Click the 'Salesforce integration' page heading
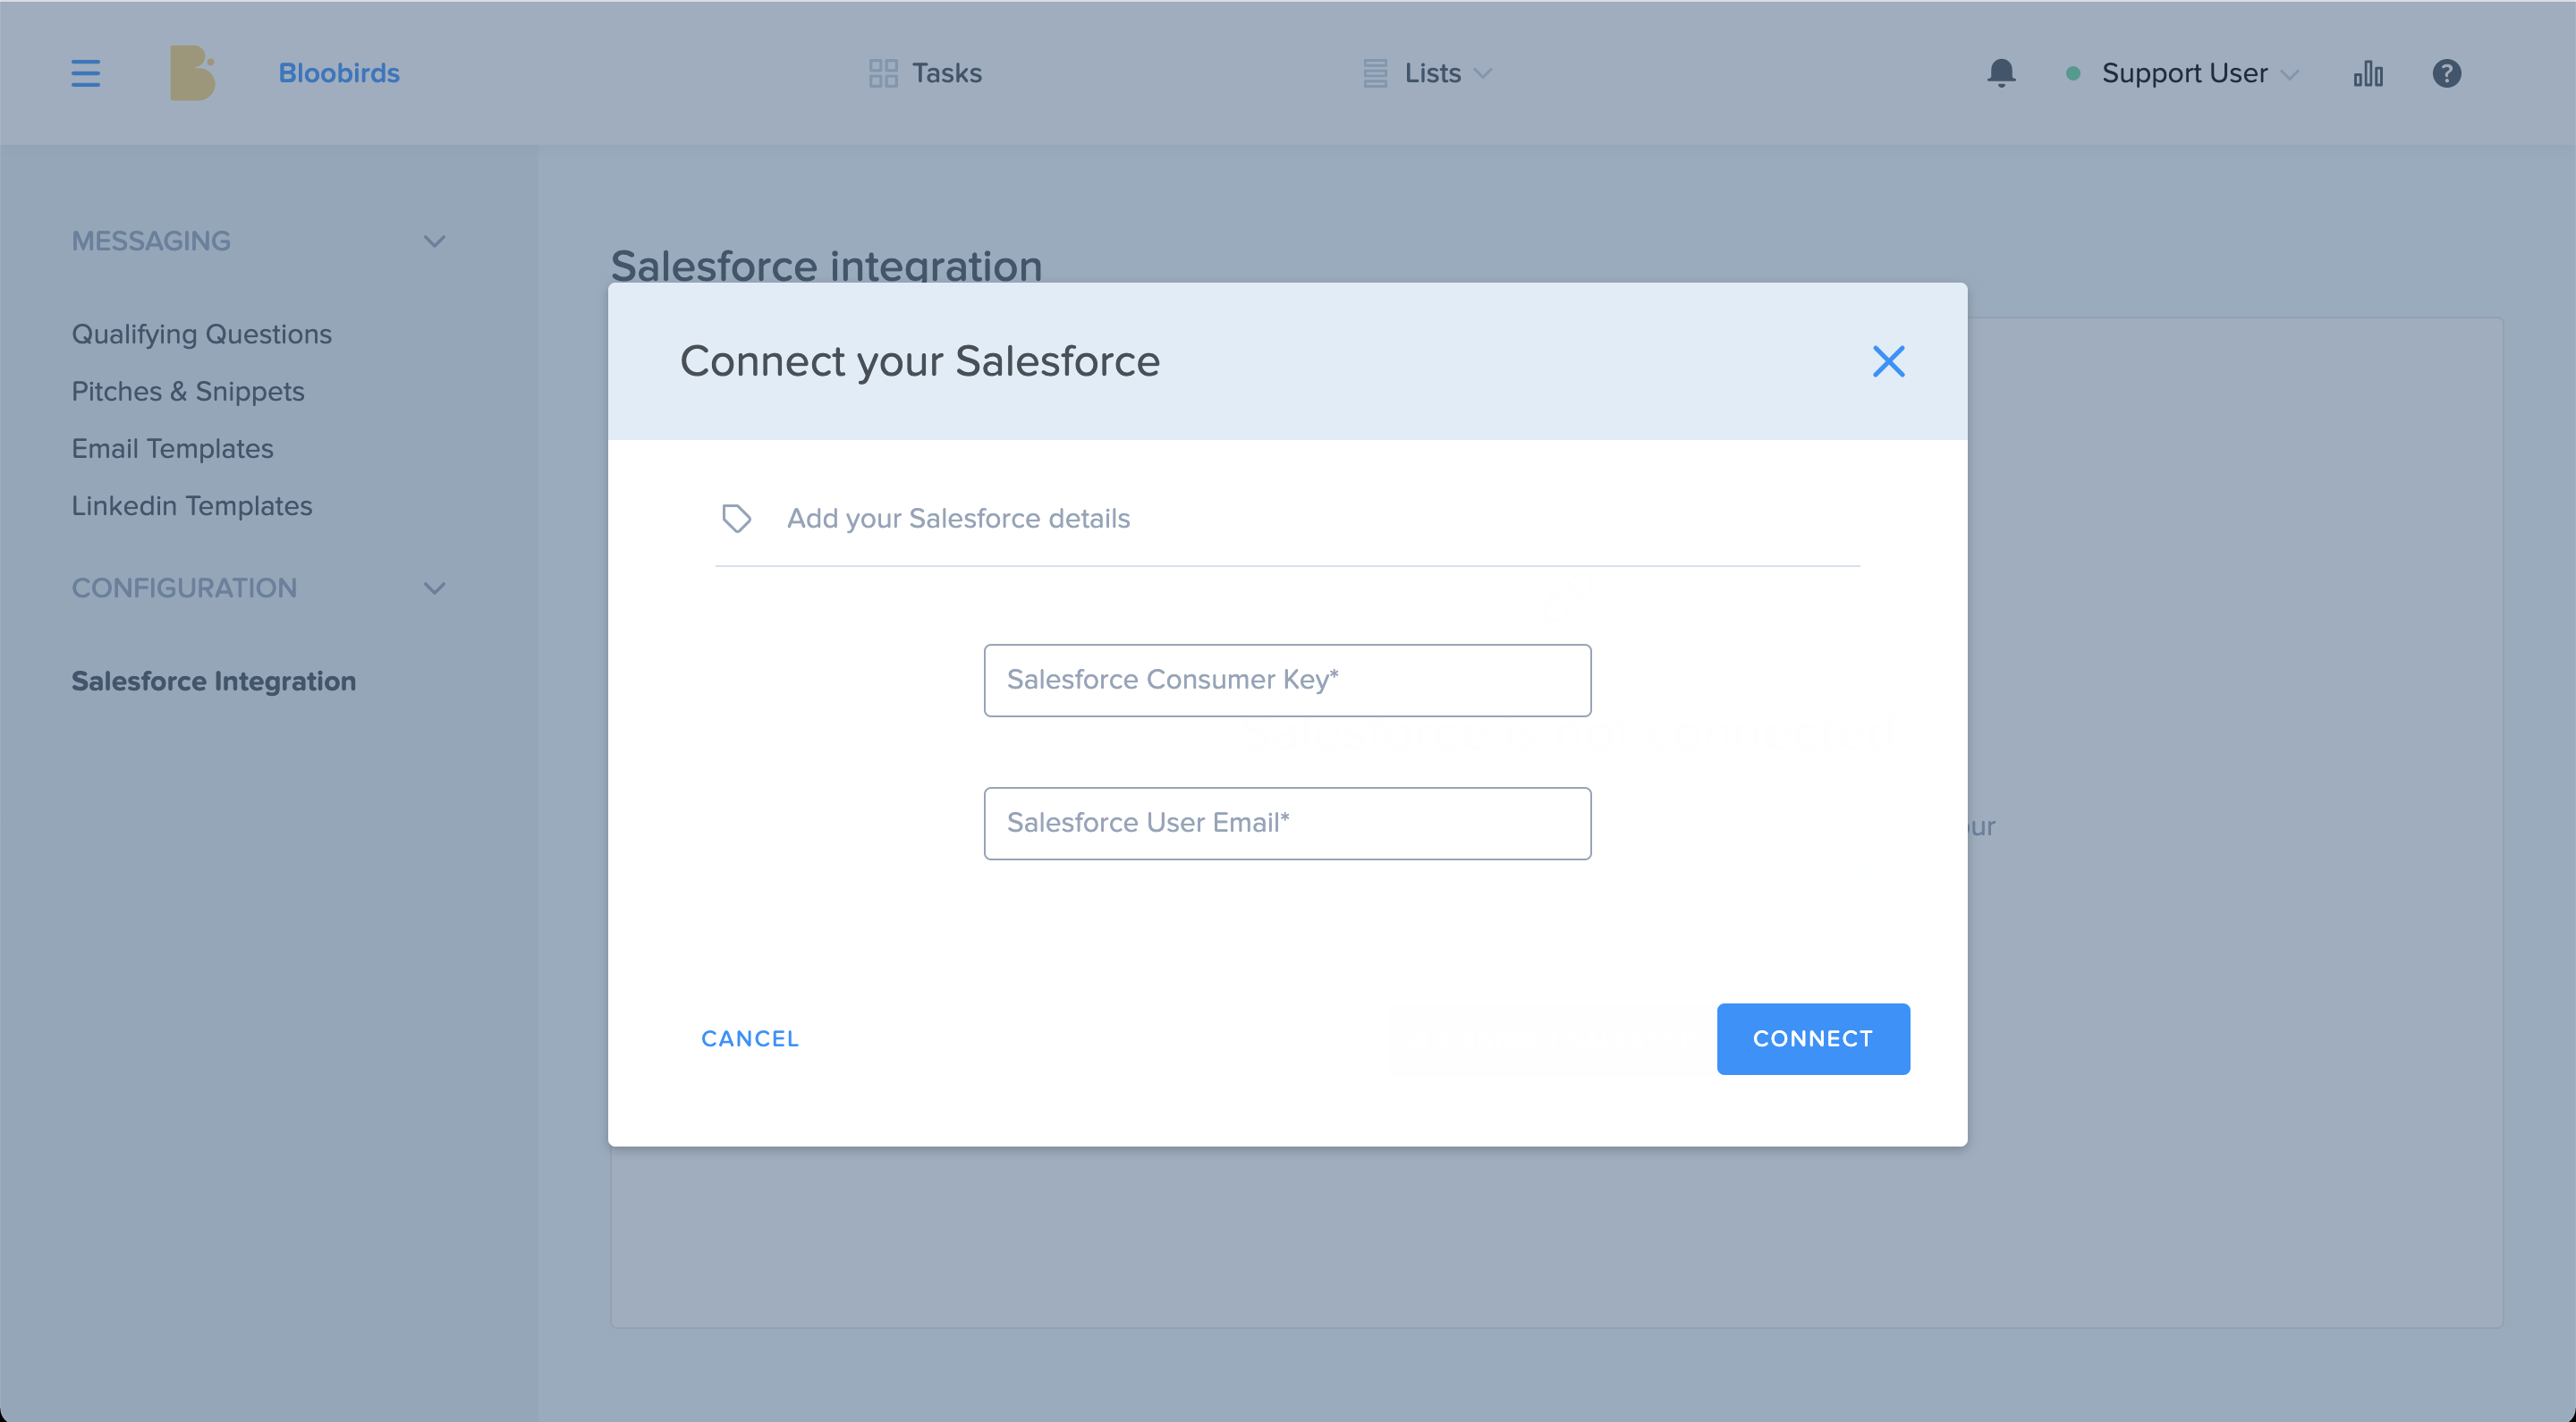Viewport: 2576px width, 1422px height. pos(826,265)
